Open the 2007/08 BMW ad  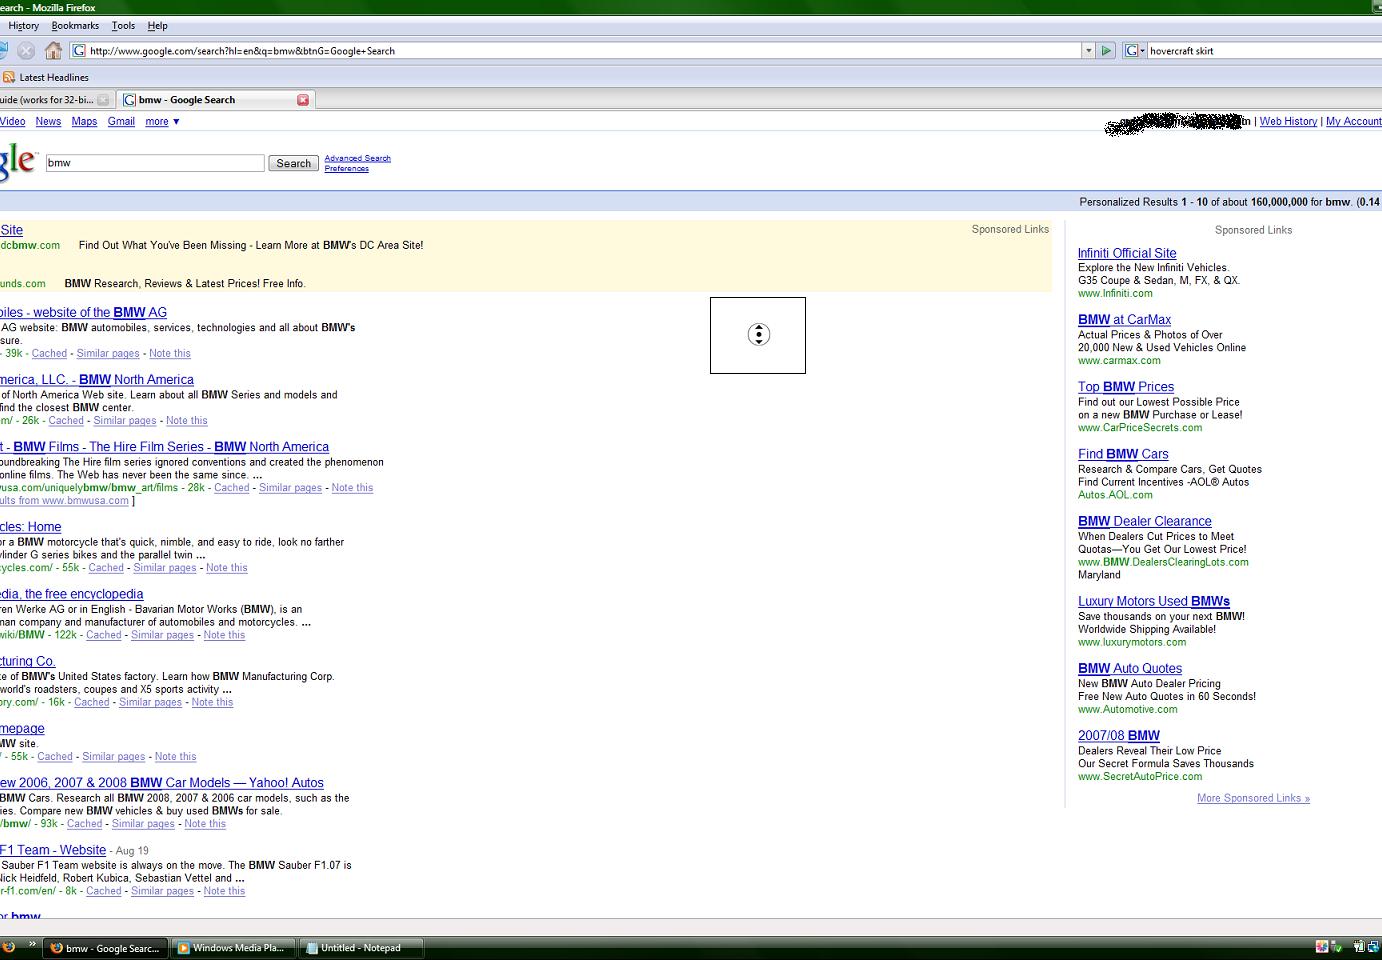pyautogui.click(x=1119, y=735)
